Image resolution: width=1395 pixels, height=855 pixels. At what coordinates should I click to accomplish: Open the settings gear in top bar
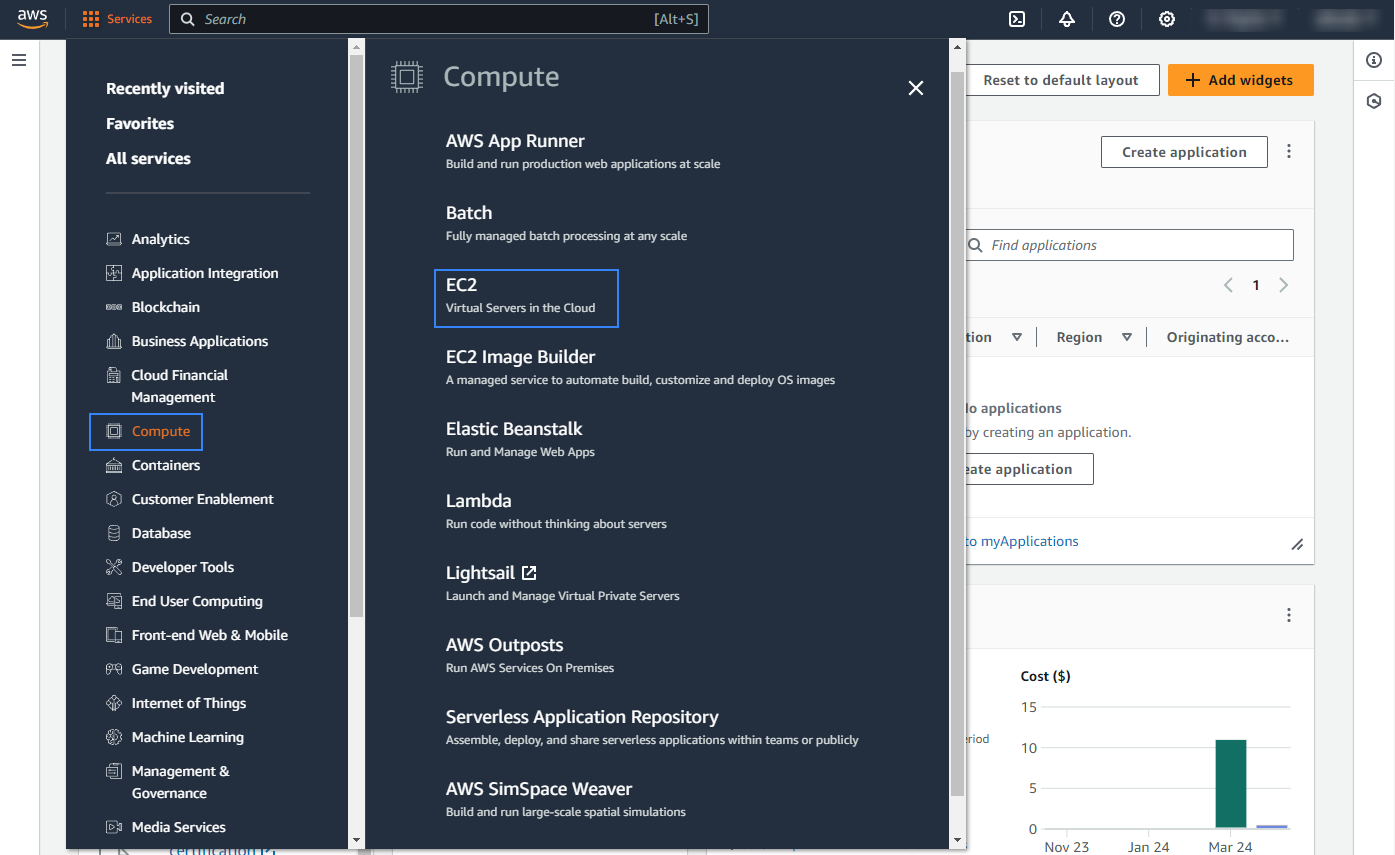point(1167,19)
